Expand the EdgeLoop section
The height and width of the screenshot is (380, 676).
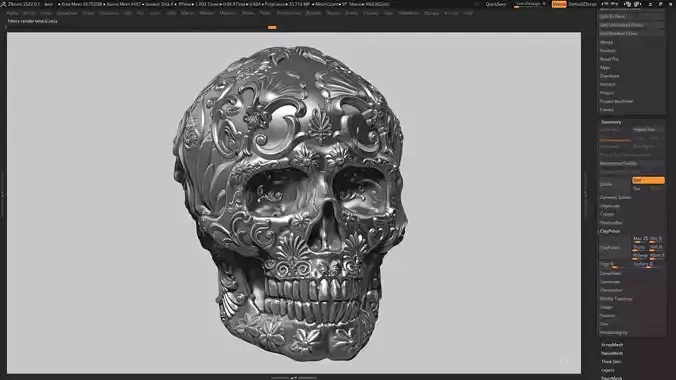click(x=609, y=206)
